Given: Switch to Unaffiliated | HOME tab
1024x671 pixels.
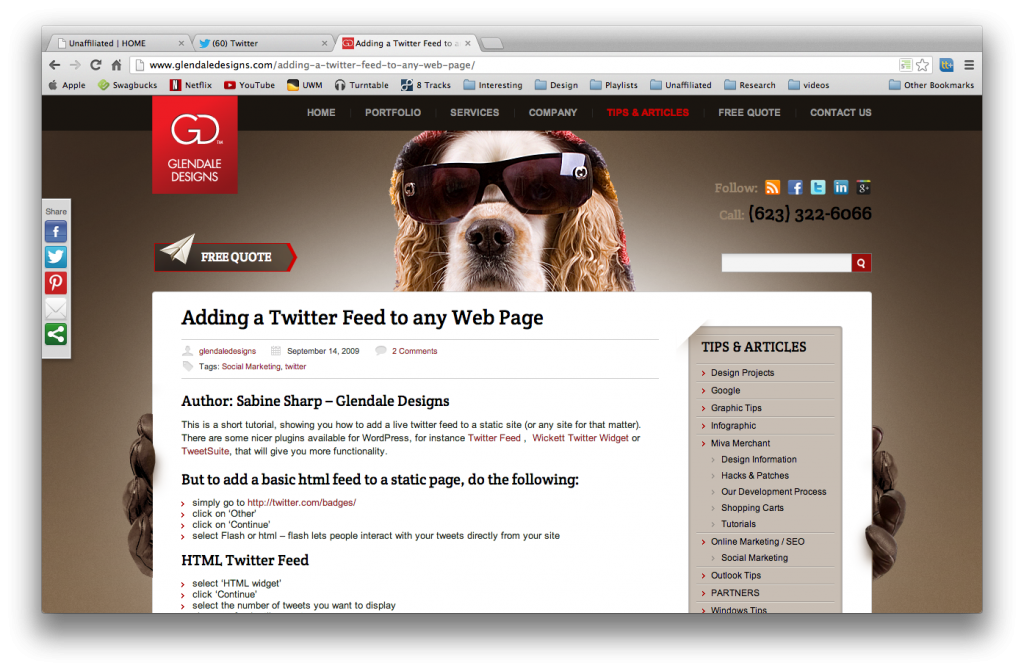Looking at the screenshot, I should click(118, 43).
